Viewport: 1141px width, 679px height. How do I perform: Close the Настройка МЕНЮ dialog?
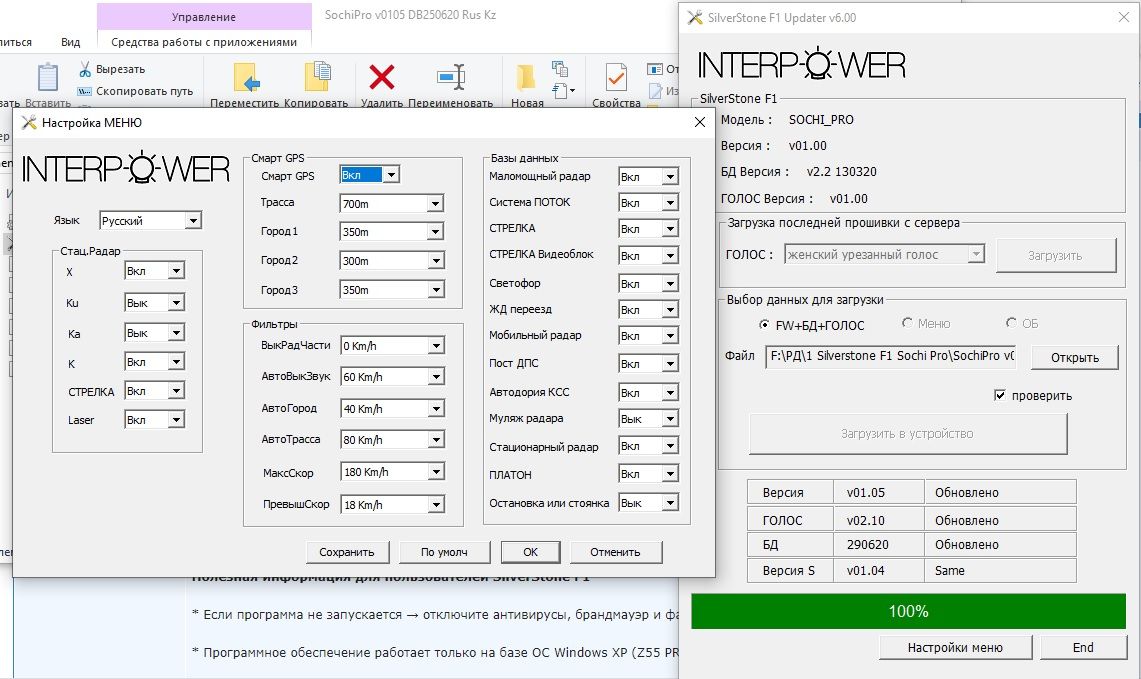click(x=700, y=122)
